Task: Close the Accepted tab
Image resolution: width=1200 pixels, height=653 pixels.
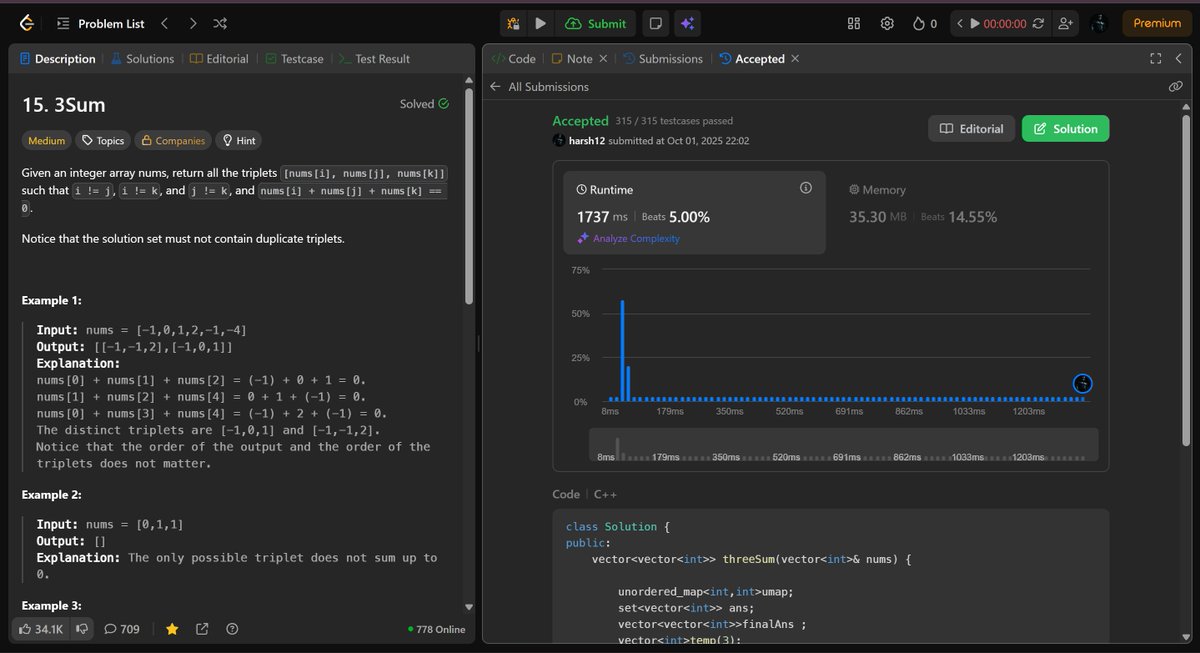Action: coord(795,59)
